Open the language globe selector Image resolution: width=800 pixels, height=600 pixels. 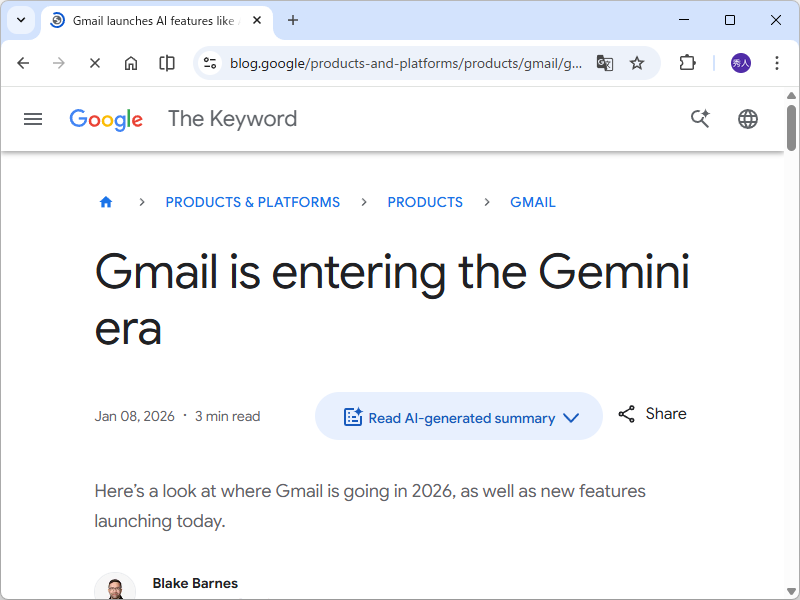click(748, 119)
